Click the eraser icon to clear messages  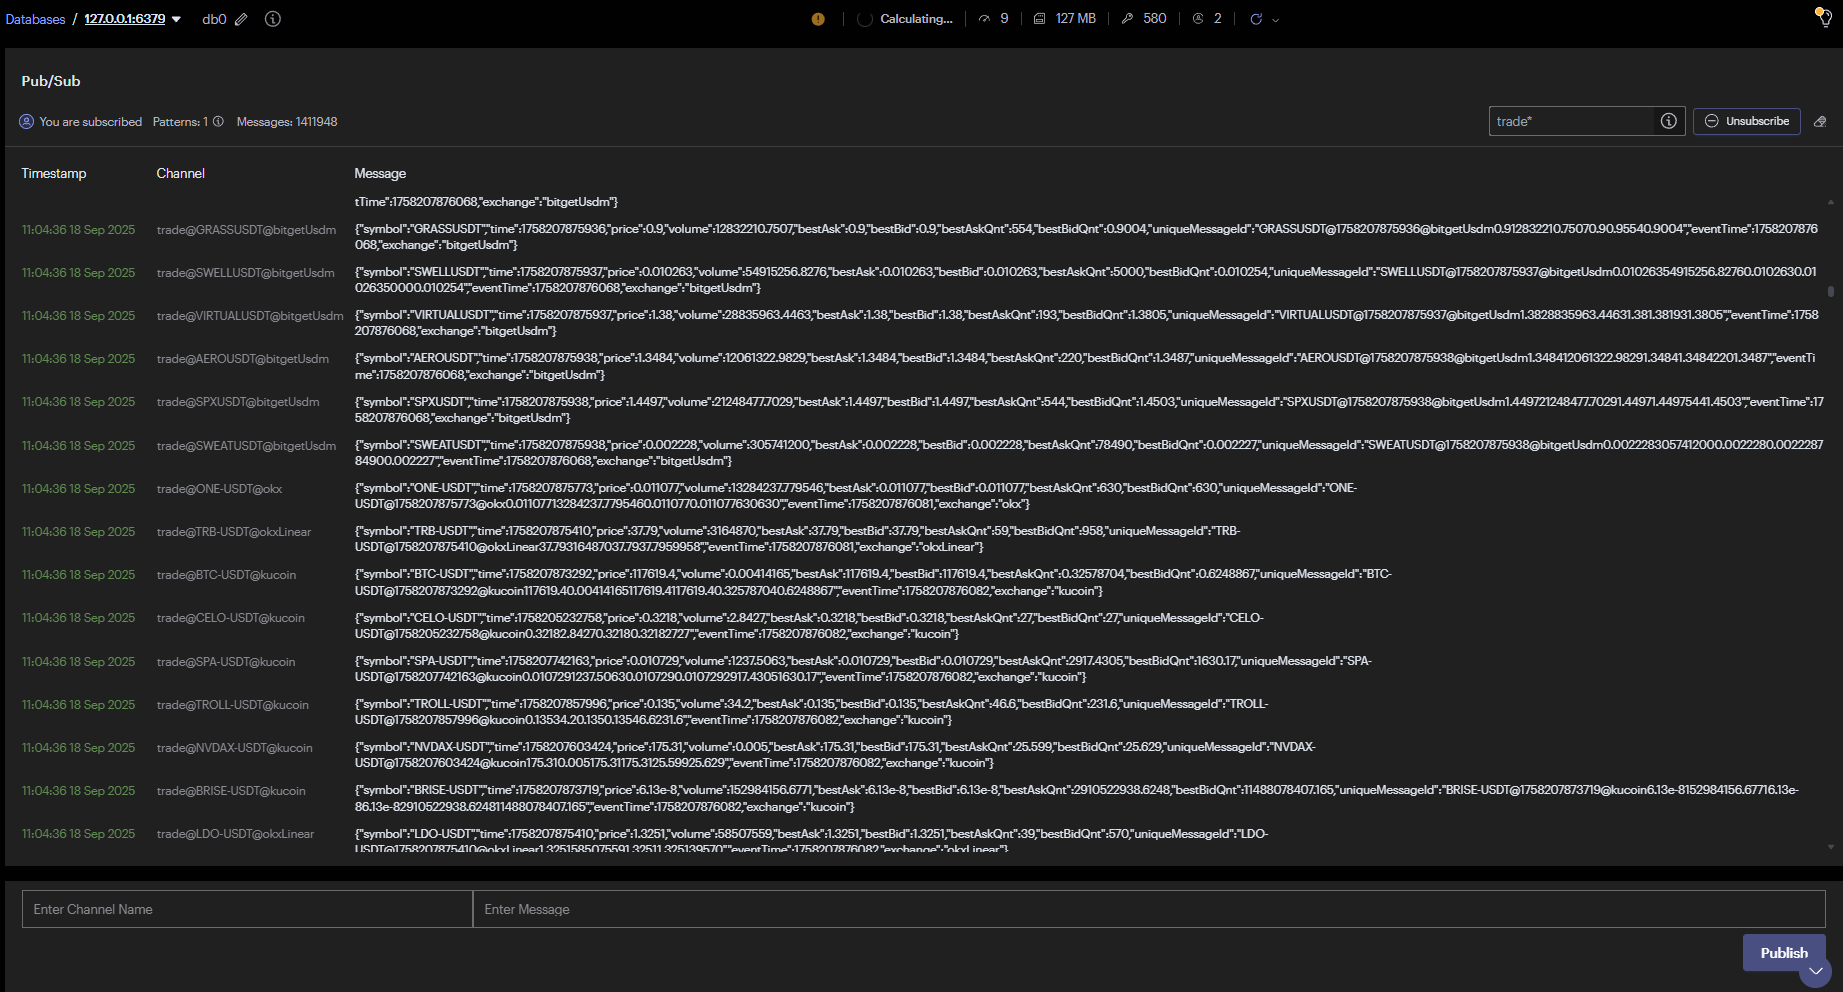pyautogui.click(x=1820, y=122)
